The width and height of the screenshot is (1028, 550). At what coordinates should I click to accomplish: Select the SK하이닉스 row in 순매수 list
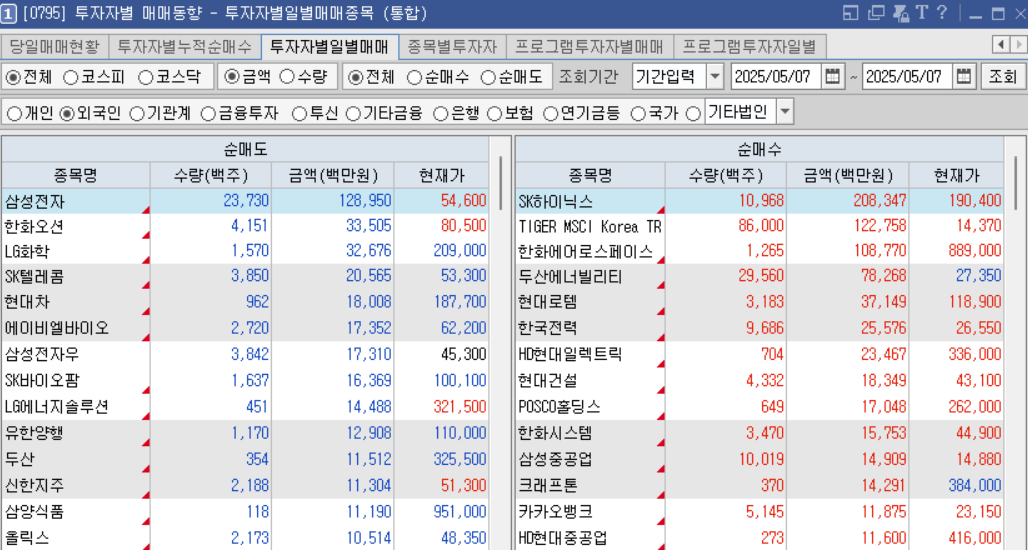click(x=760, y=201)
